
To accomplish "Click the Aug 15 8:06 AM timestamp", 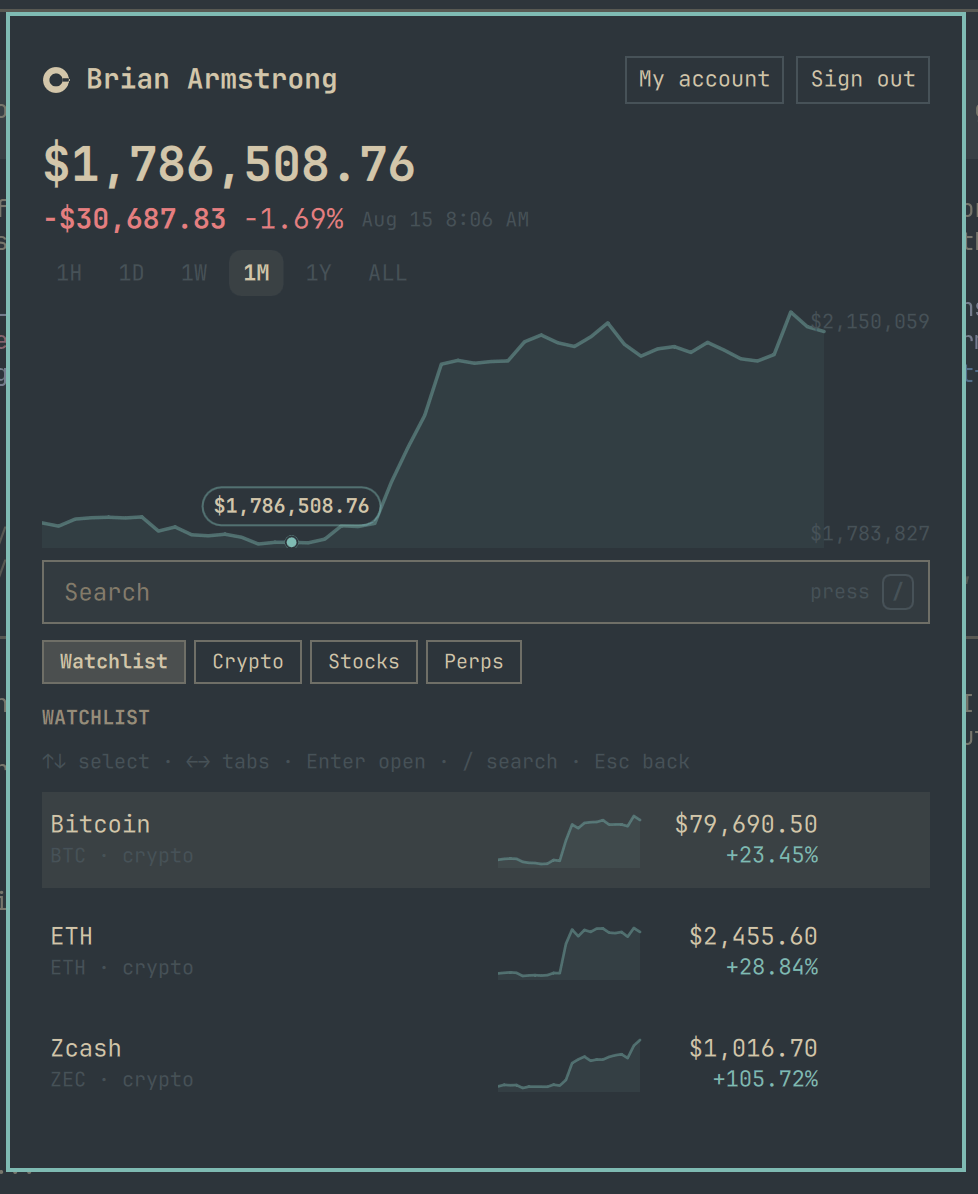I will click(446, 220).
